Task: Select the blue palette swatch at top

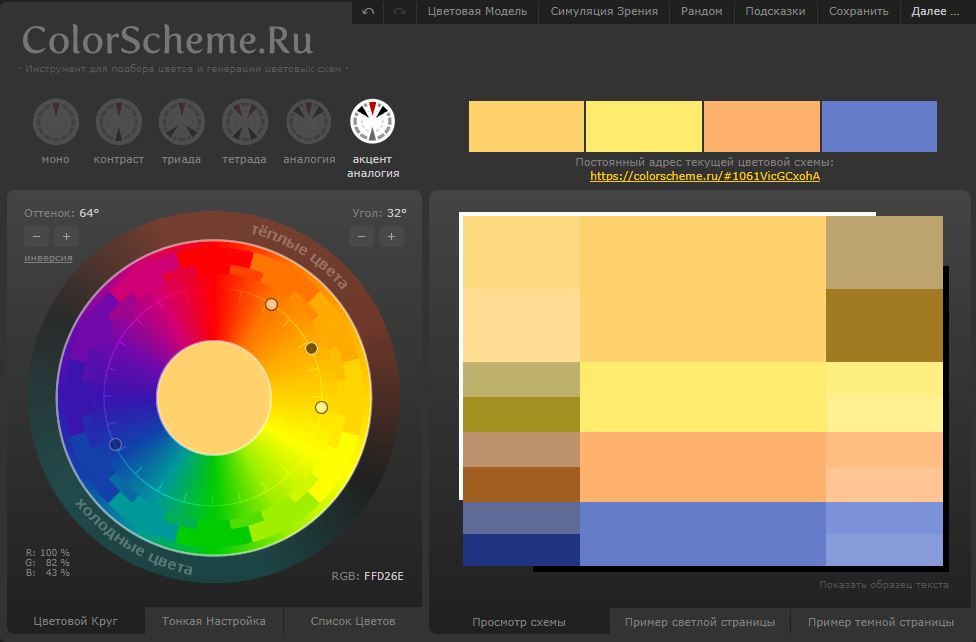Action: coord(879,126)
